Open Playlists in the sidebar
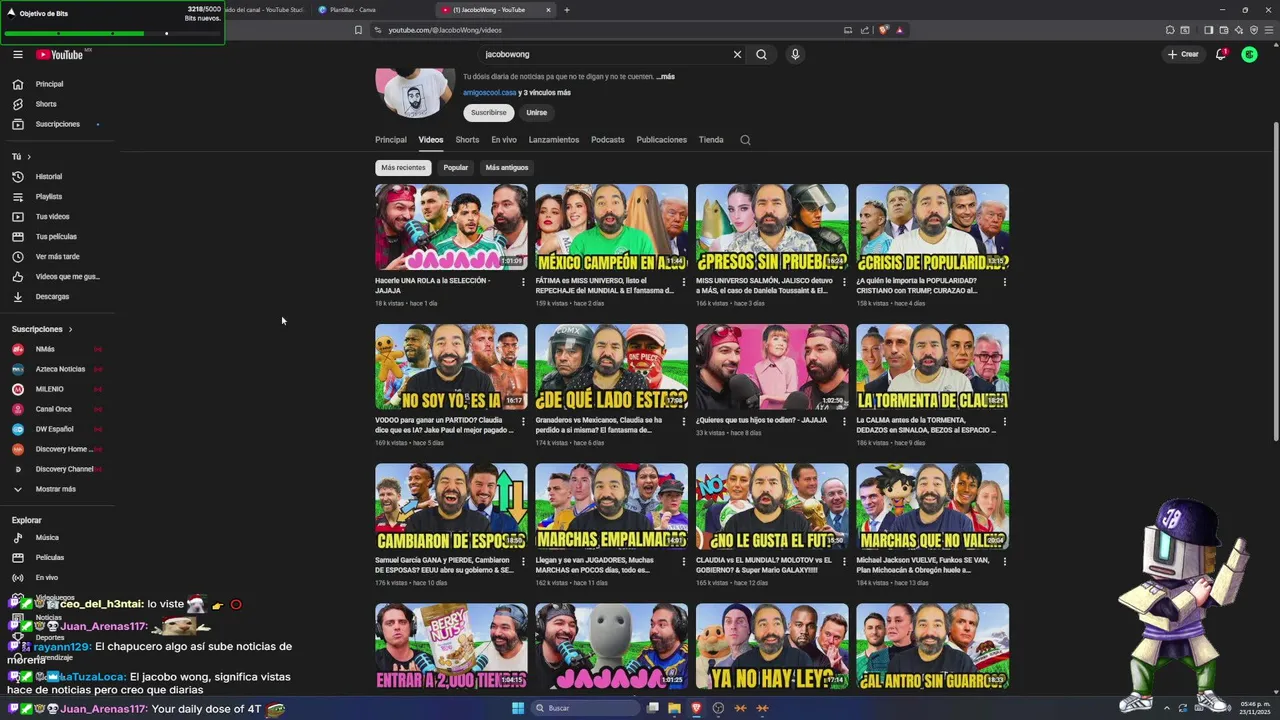 point(60,196)
